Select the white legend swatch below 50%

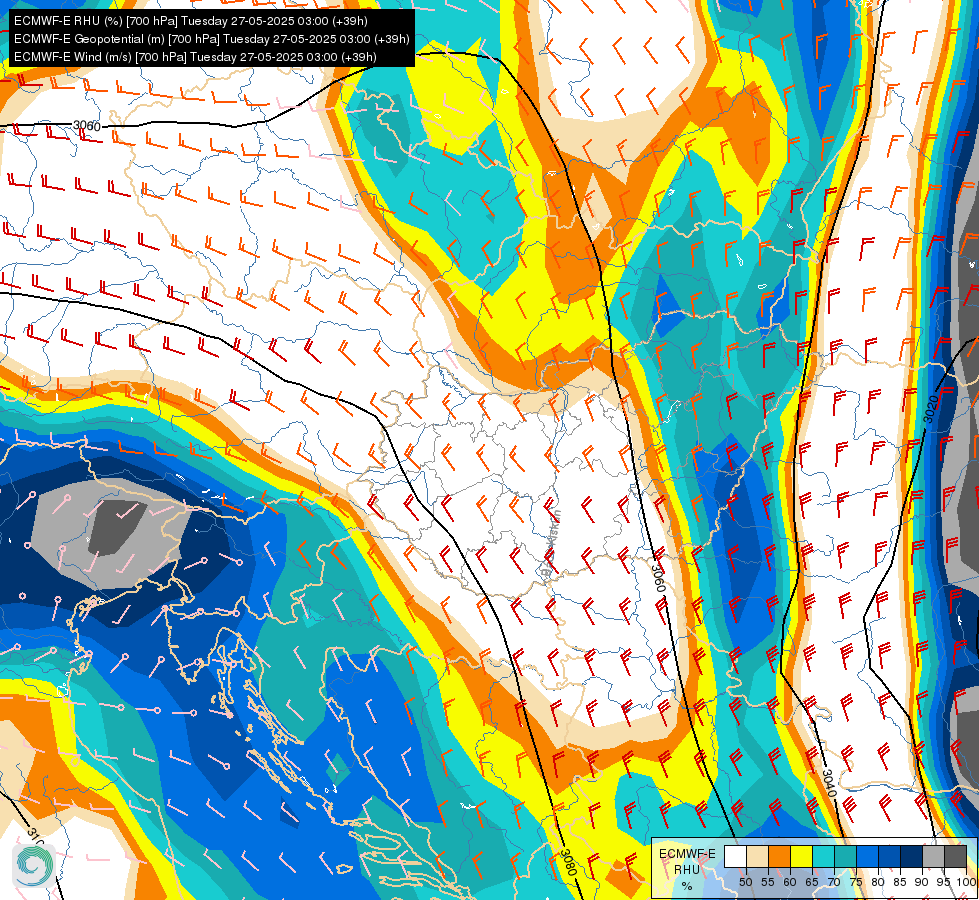click(735, 856)
